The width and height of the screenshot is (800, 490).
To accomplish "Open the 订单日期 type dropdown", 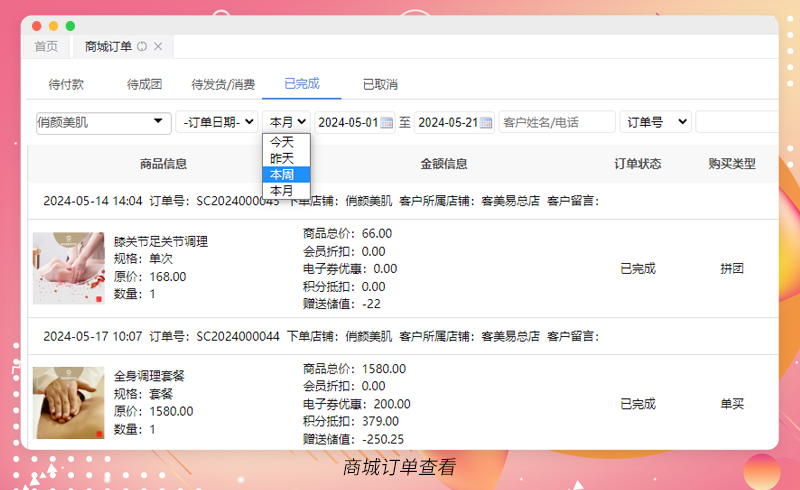I will pyautogui.click(x=217, y=122).
